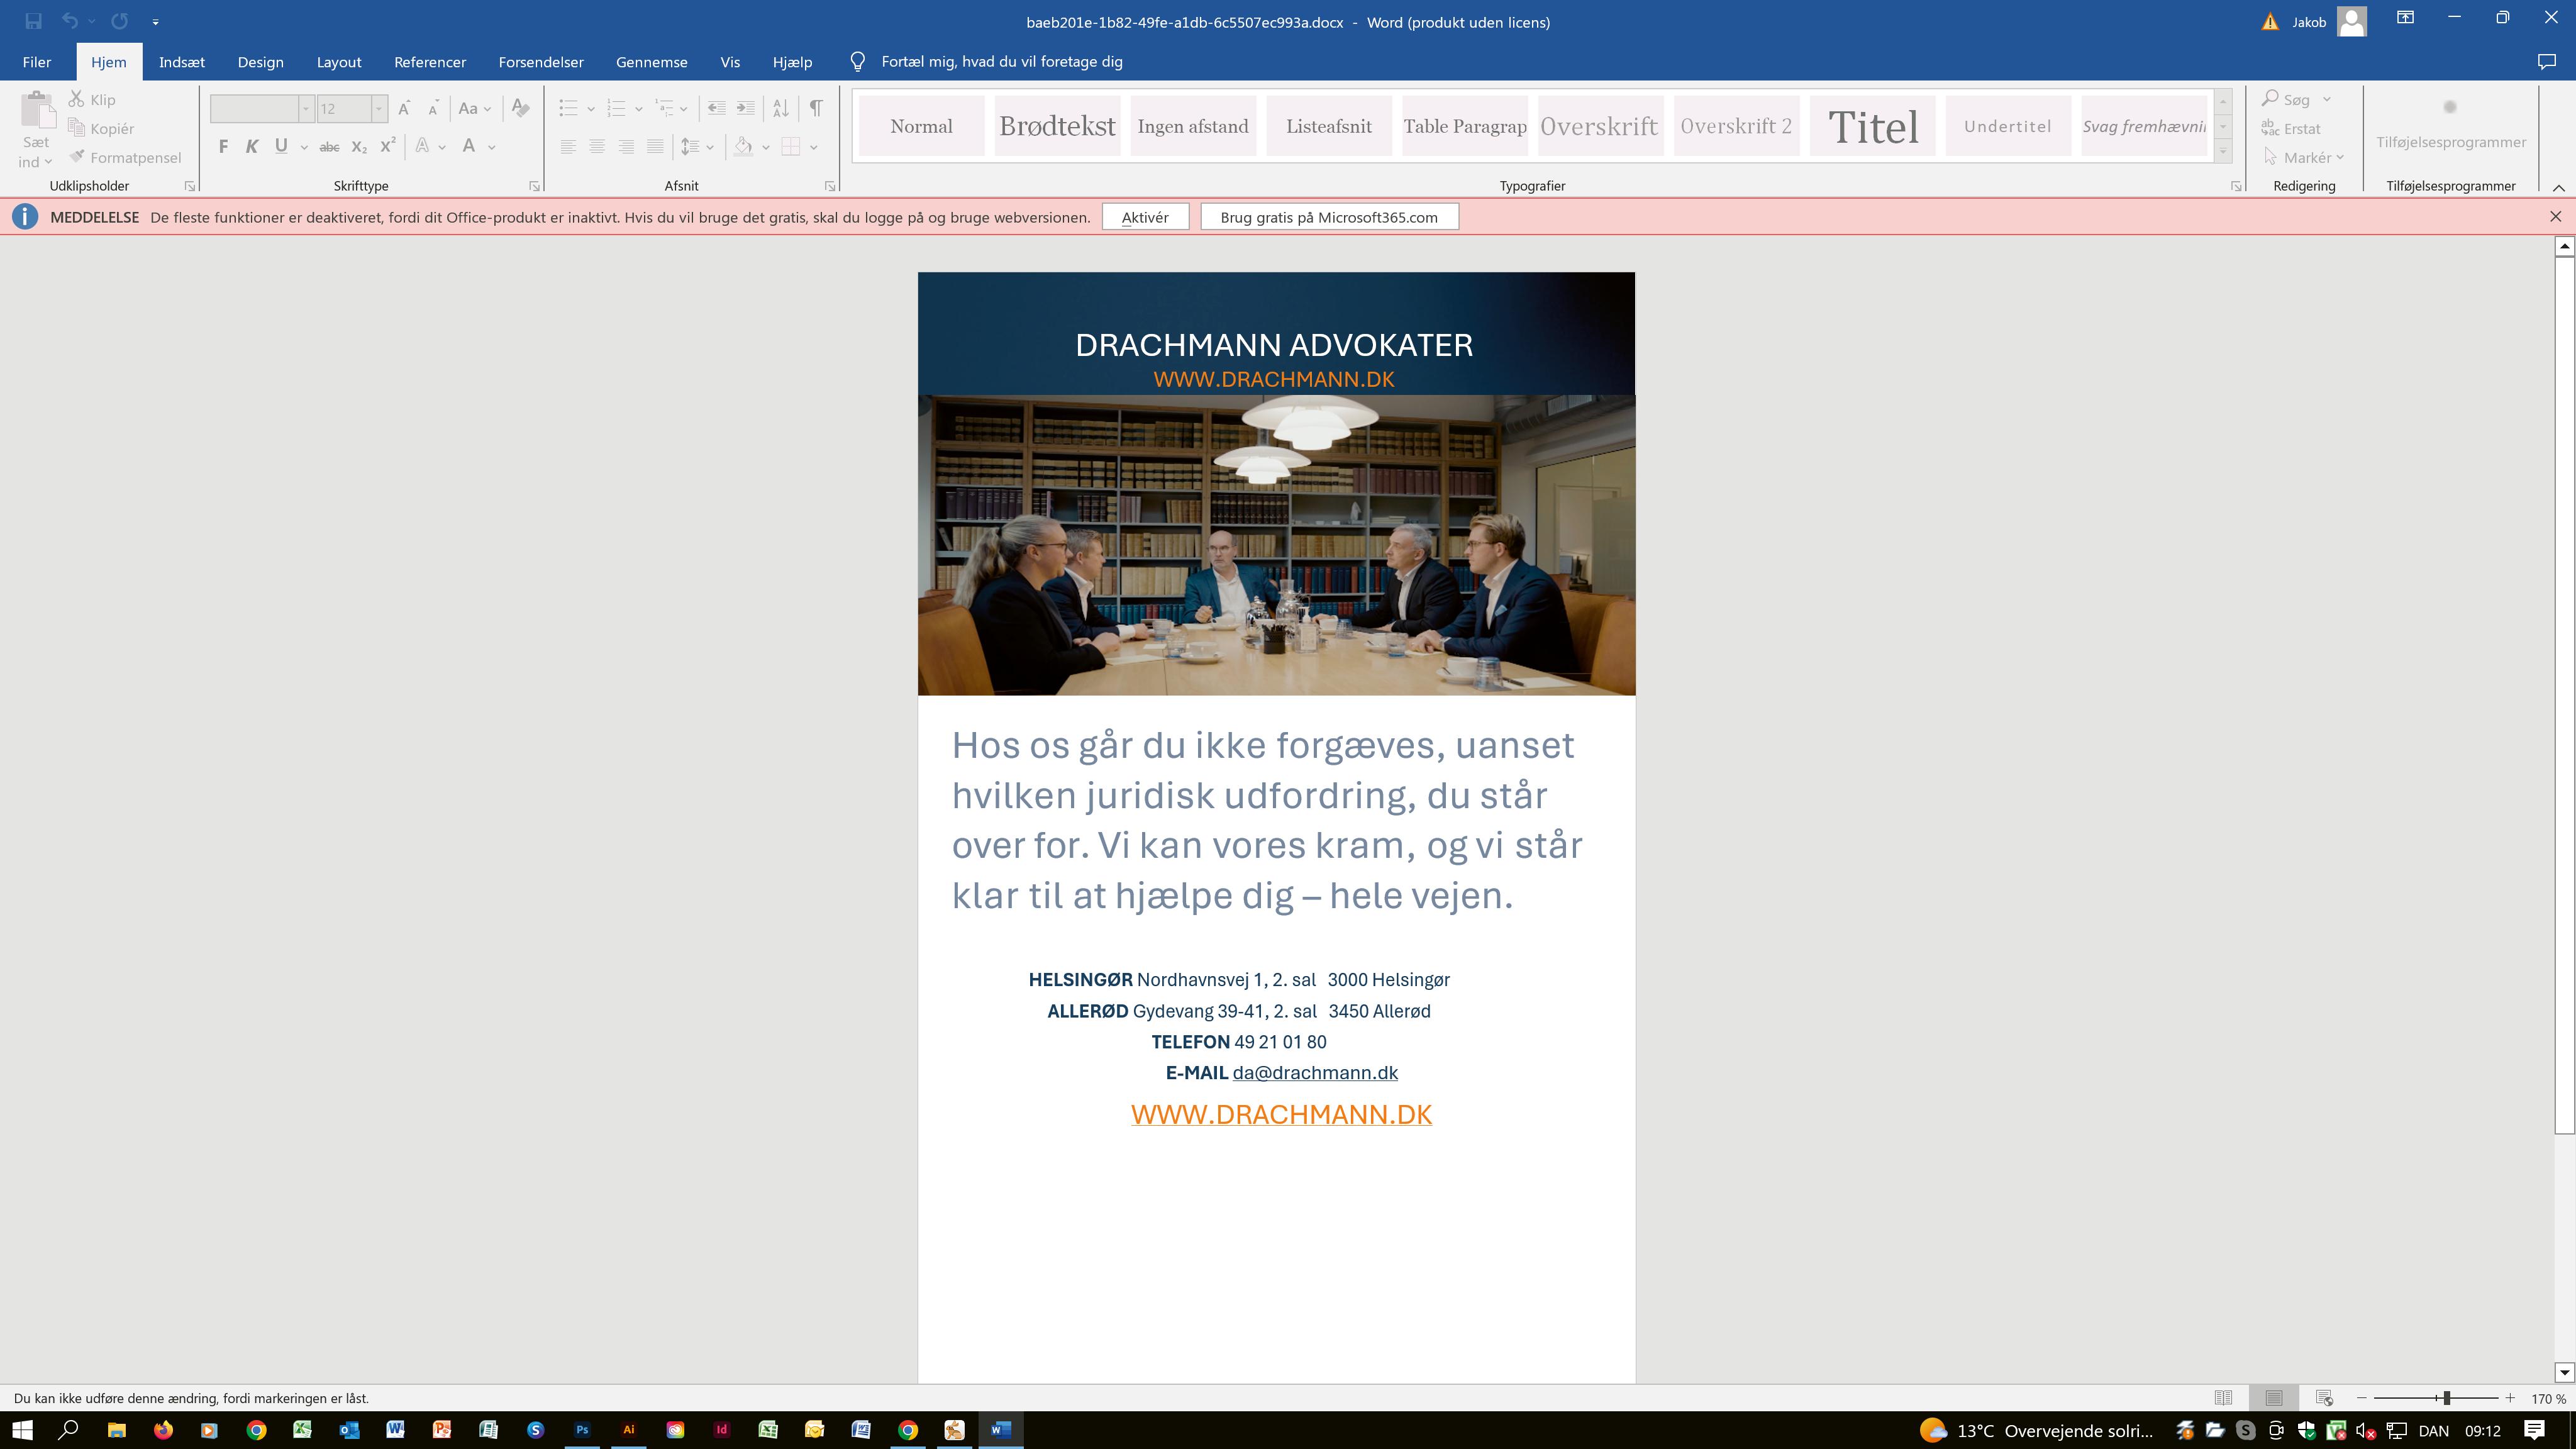The image size is (2576, 1449).
Task: Click the clear formatting eraser icon
Action: (x=520, y=108)
